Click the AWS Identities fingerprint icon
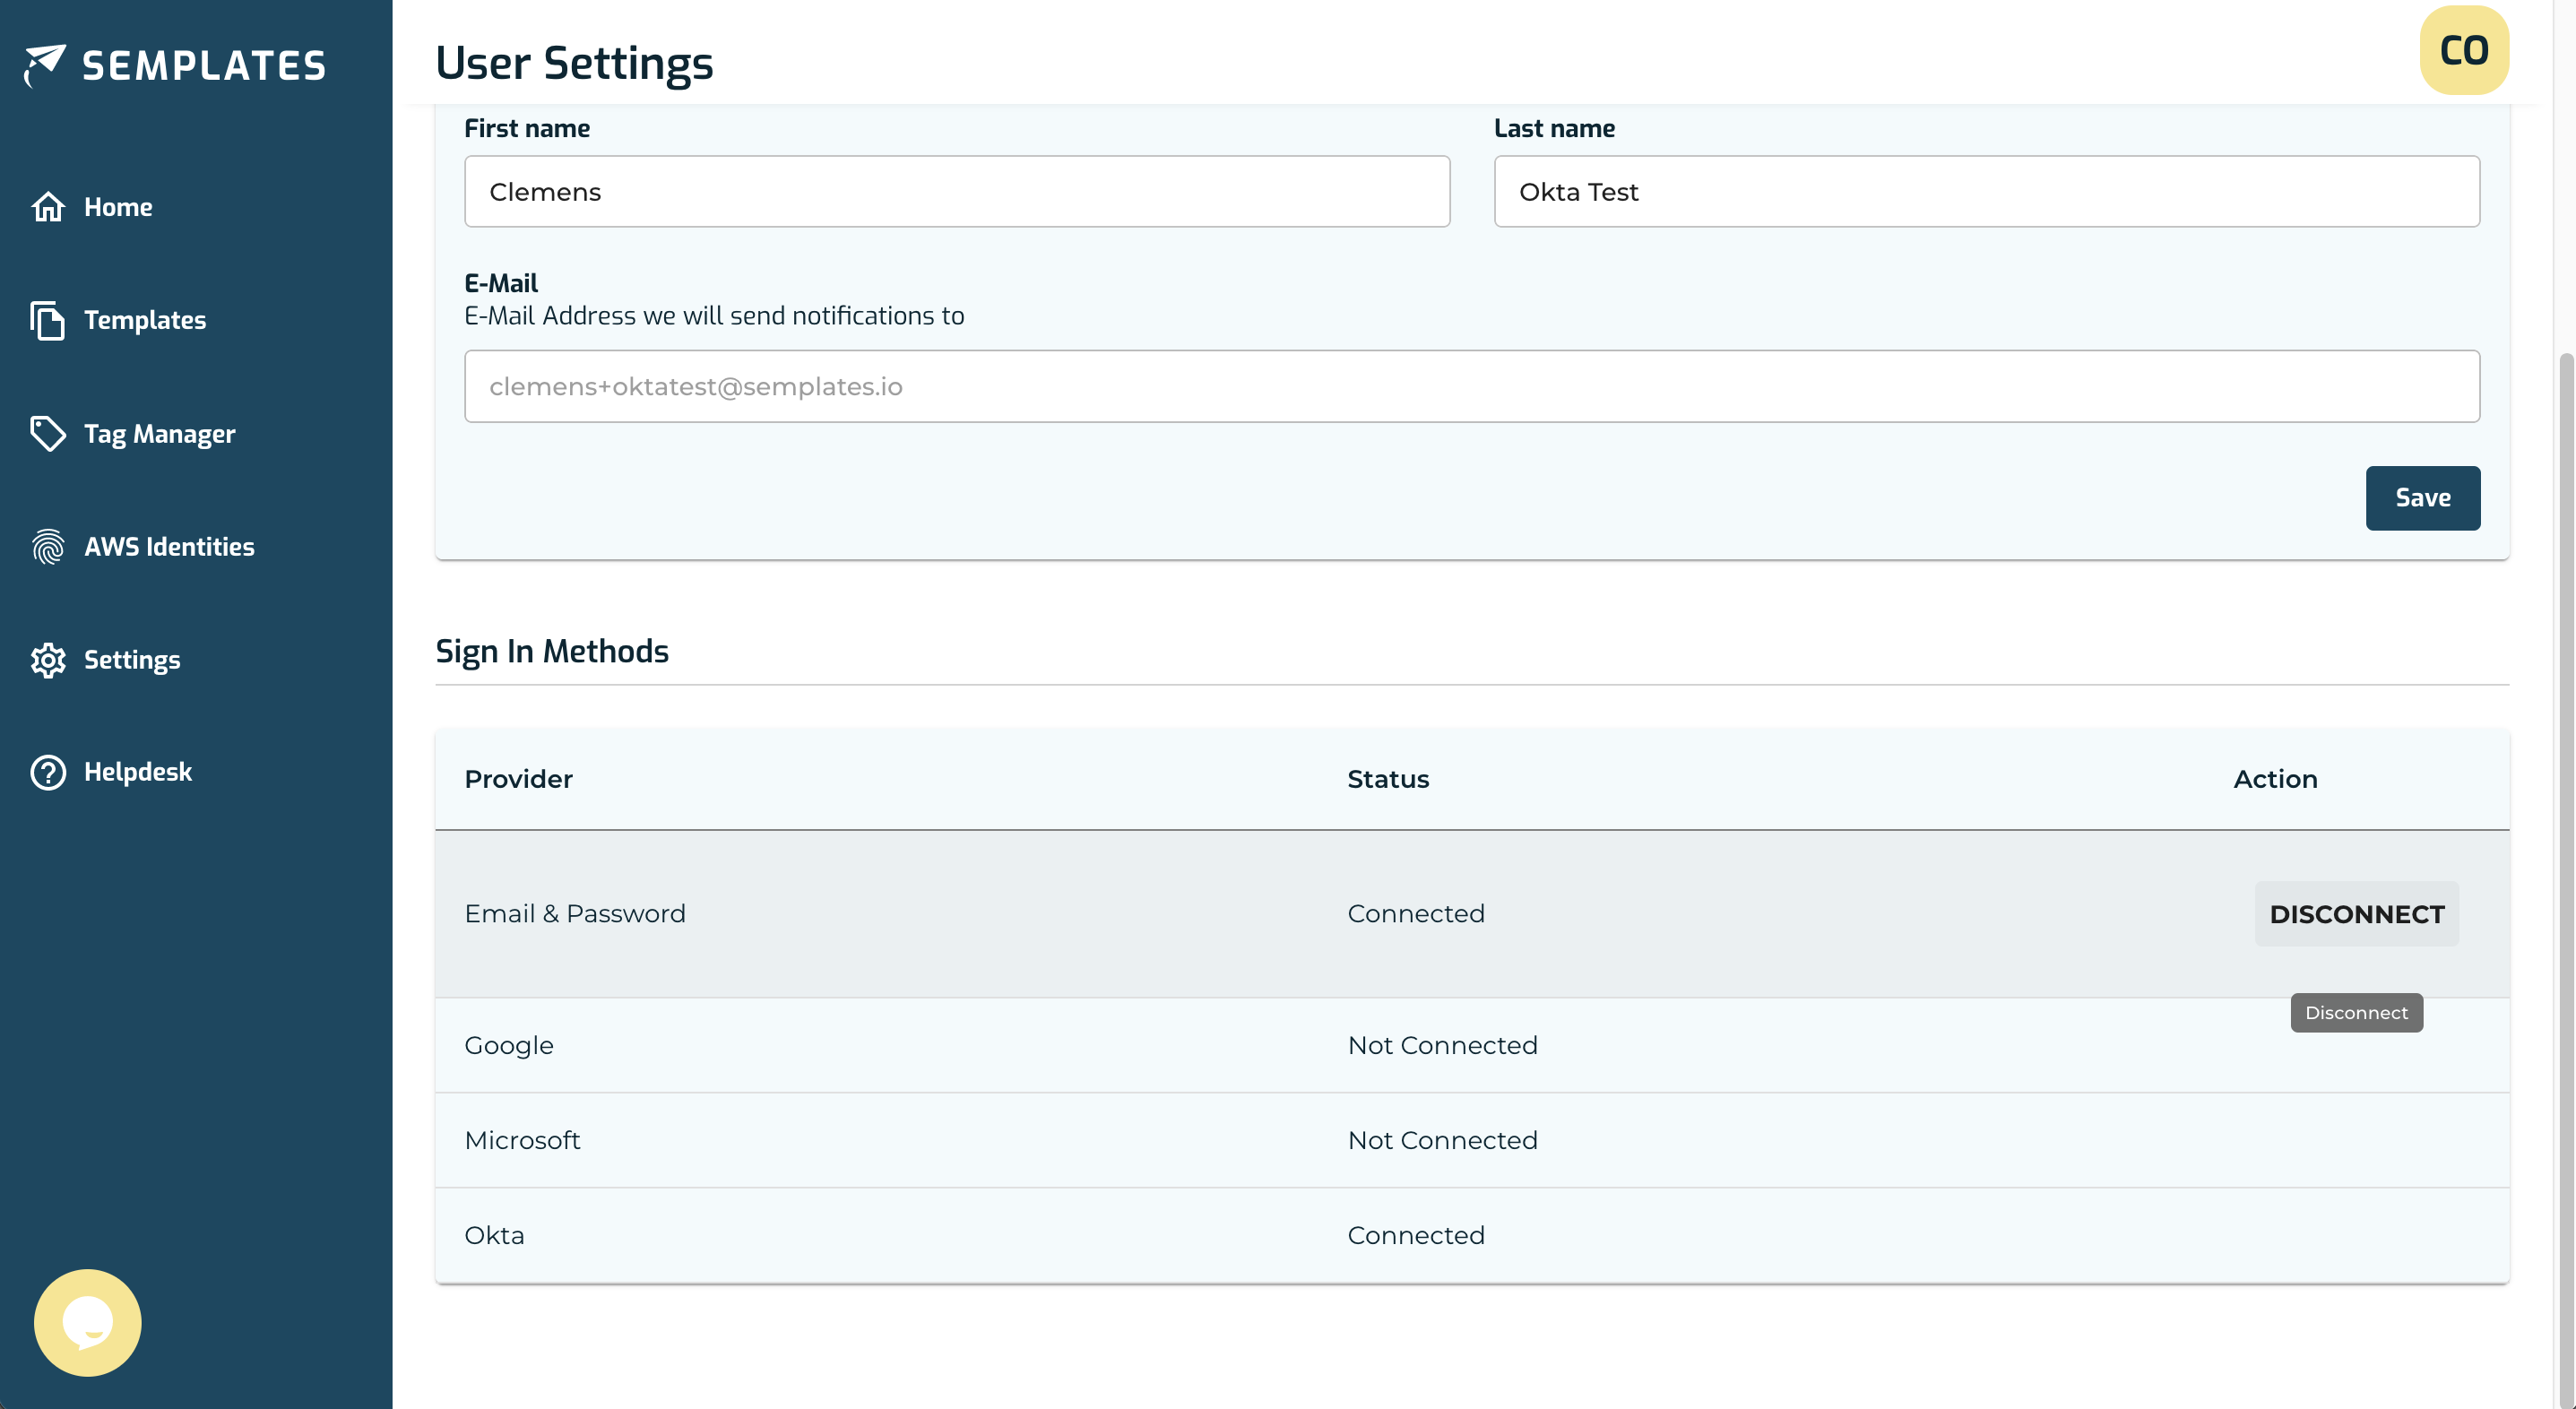This screenshot has height=1409, width=2576. coord(48,547)
